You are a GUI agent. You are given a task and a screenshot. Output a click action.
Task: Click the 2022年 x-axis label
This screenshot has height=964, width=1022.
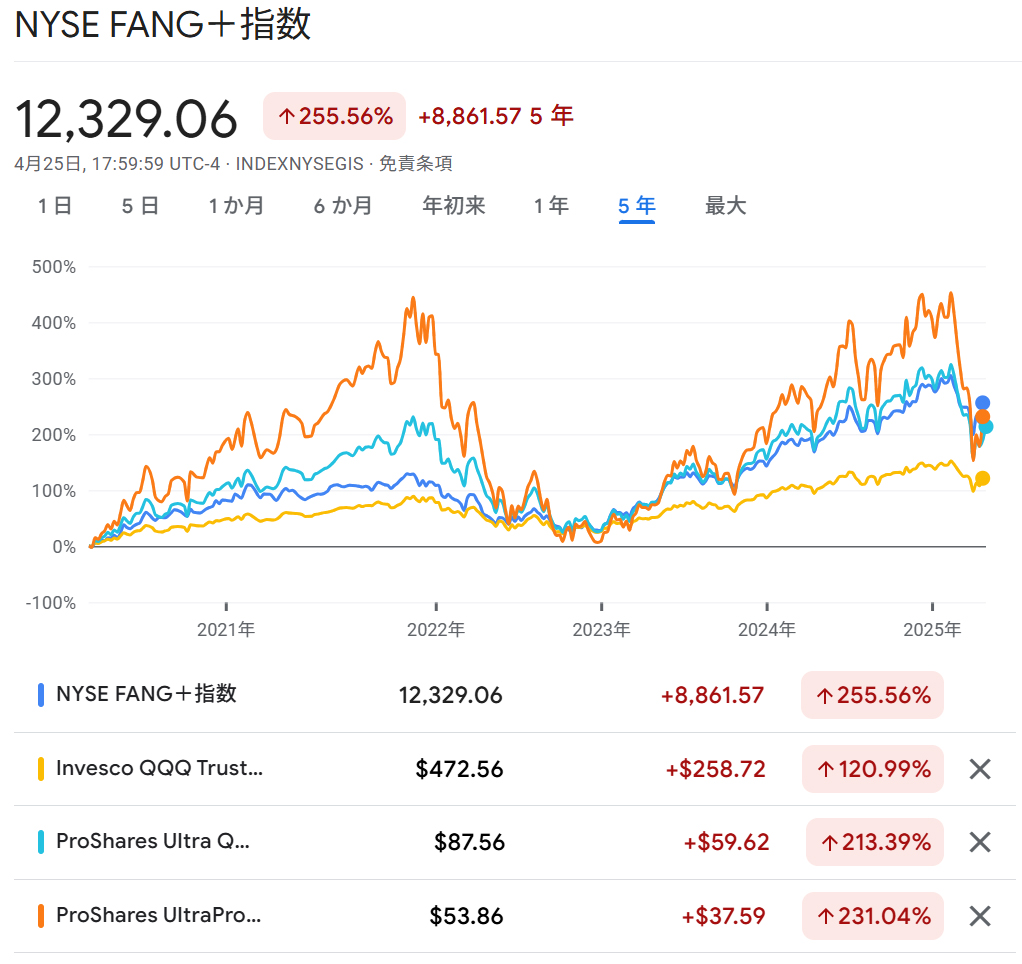tap(436, 630)
